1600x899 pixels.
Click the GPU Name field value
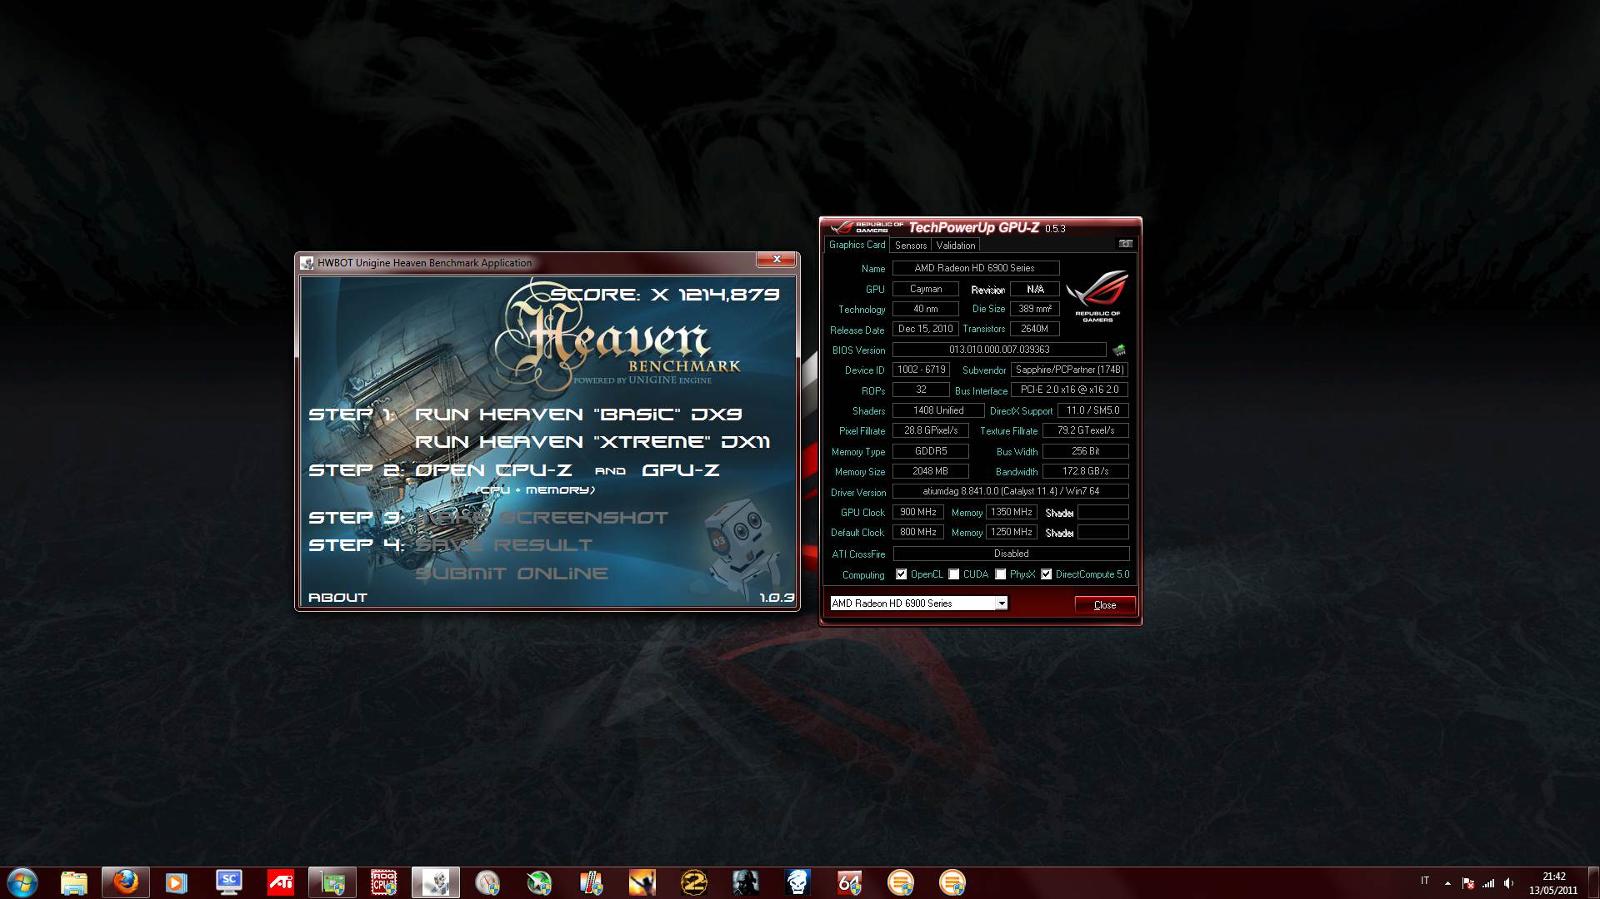click(x=975, y=268)
